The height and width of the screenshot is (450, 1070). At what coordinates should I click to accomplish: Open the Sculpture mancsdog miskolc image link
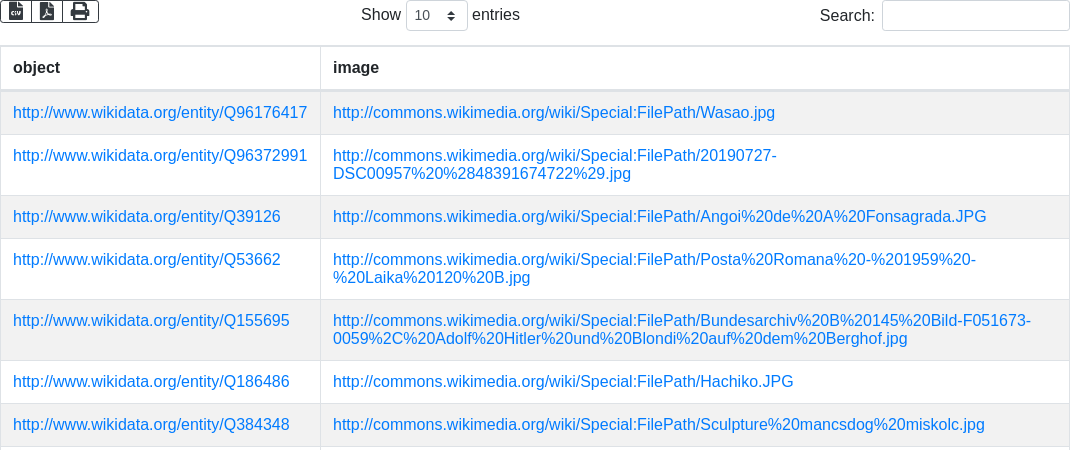coord(658,425)
